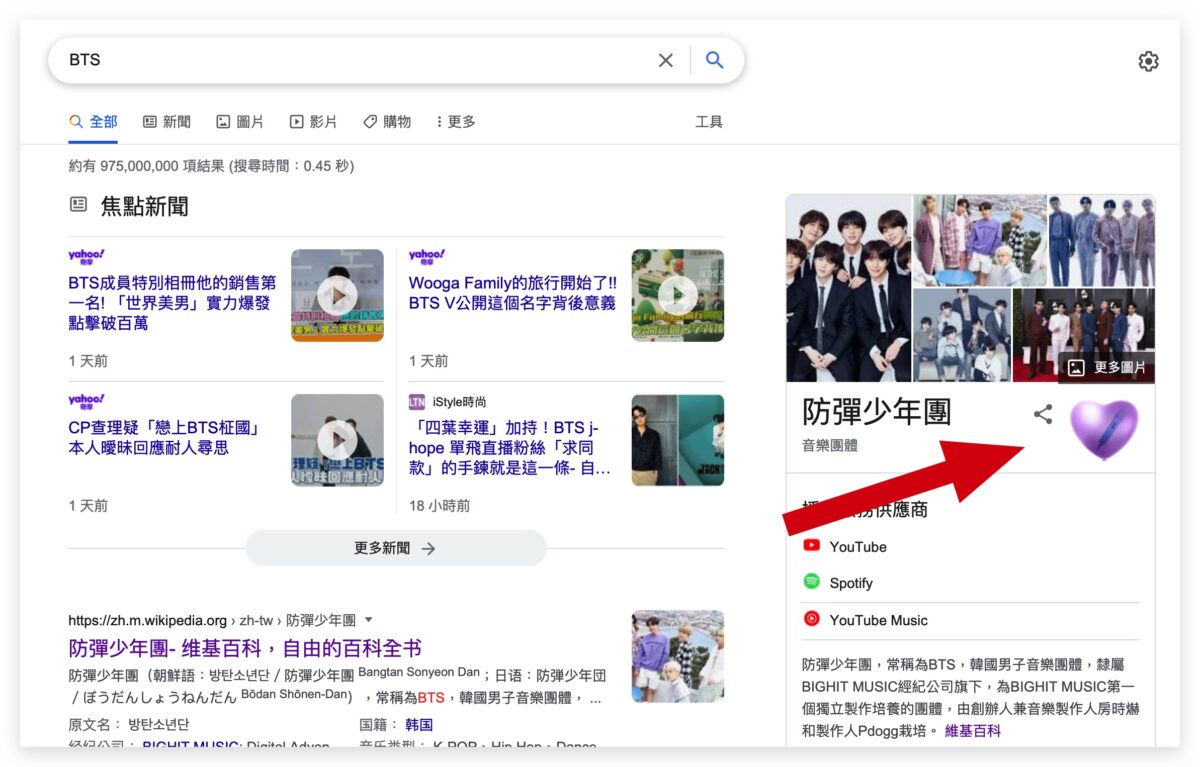Open the Wikipedia result thumbnail image
This screenshot has width=1200, height=767.
coord(677,656)
